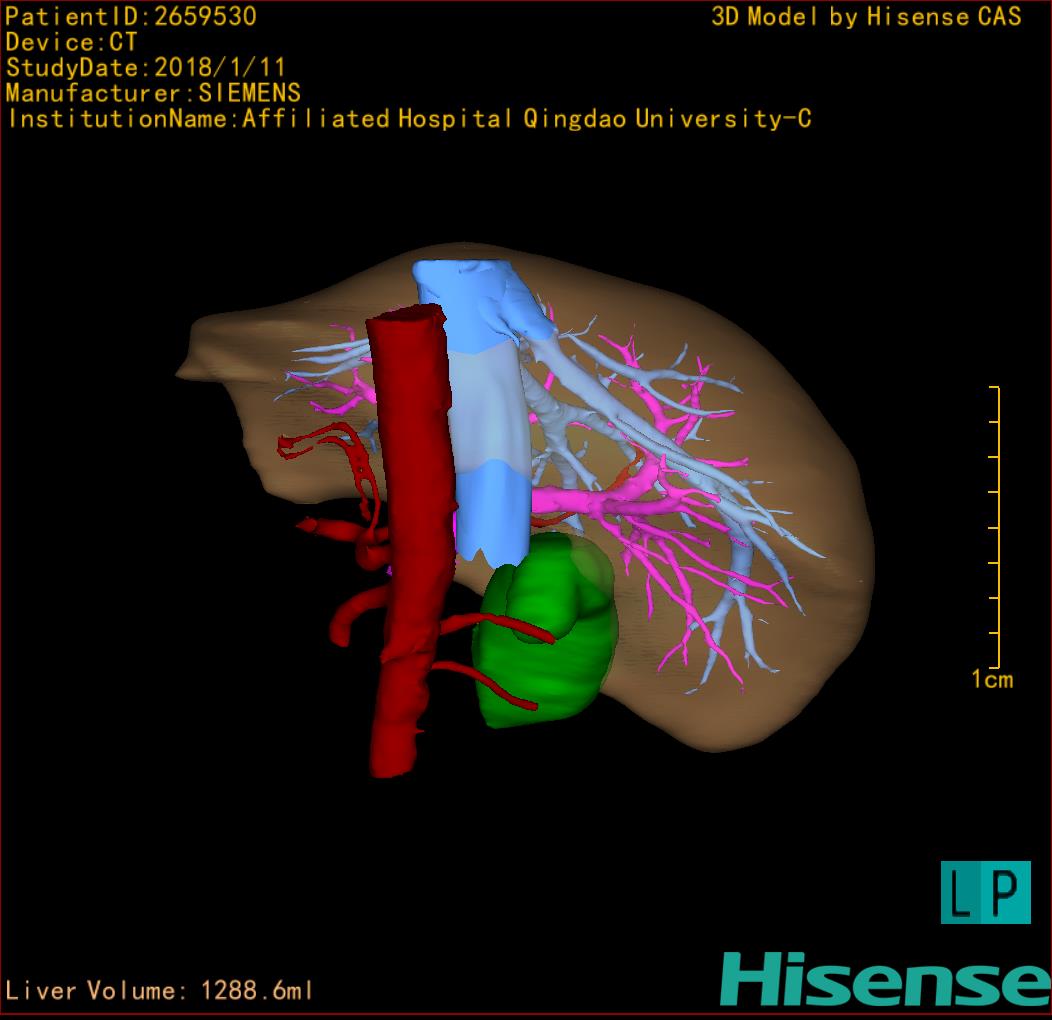Click the 1cm scale label
Image resolution: width=1052 pixels, height=1020 pixels.
(991, 680)
